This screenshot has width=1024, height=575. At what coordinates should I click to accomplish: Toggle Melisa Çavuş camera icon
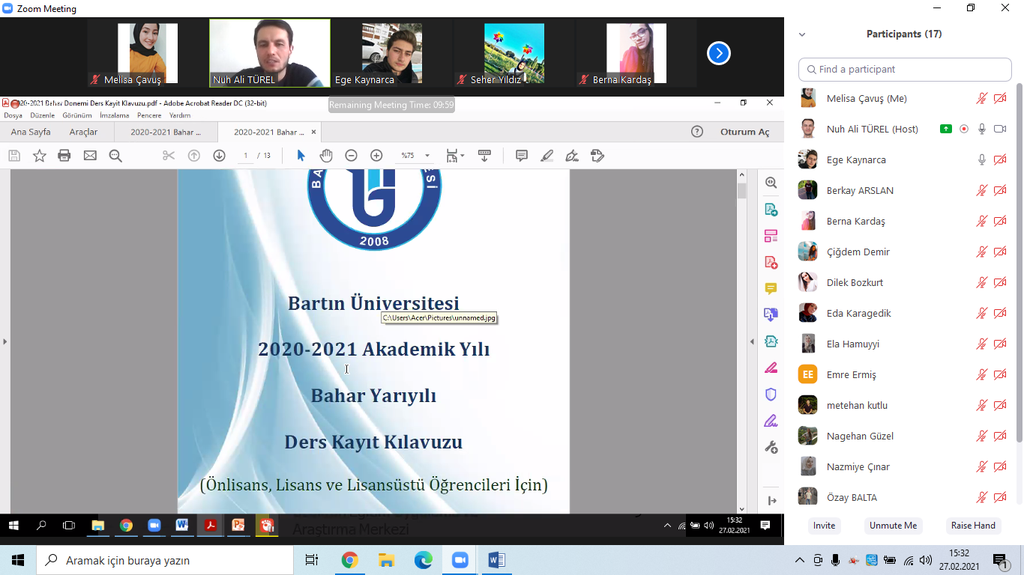pyautogui.click(x=1000, y=98)
